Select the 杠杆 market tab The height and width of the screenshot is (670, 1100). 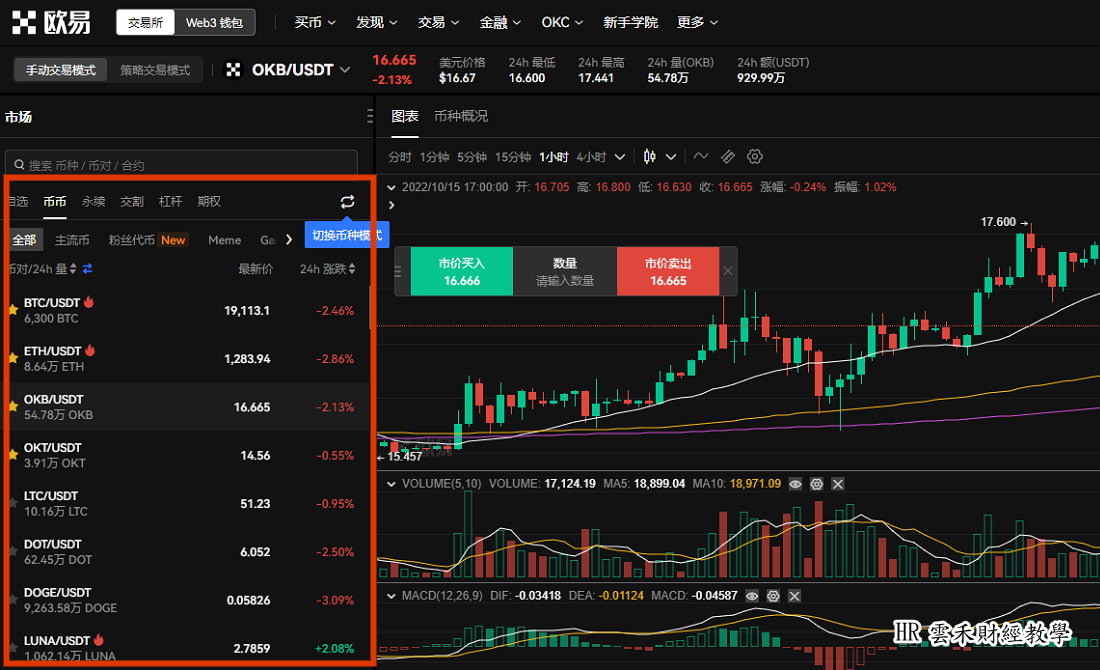coord(170,202)
